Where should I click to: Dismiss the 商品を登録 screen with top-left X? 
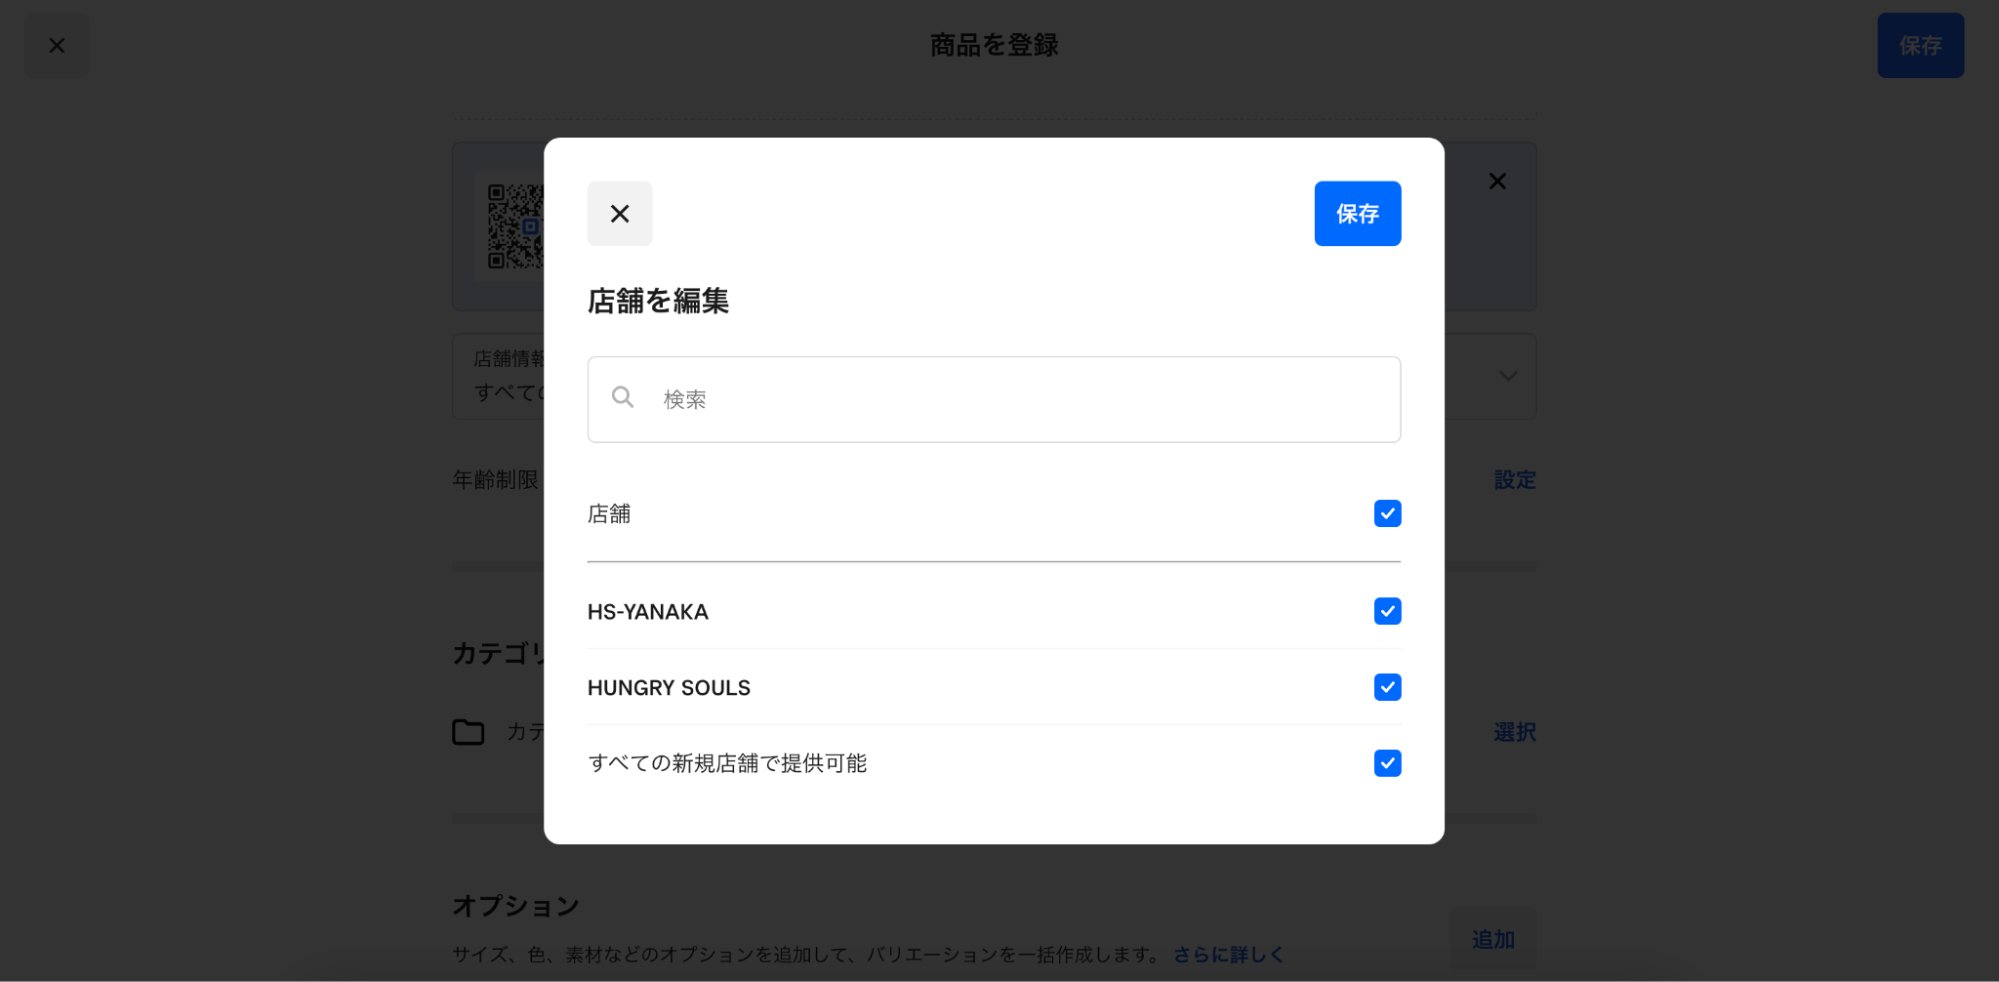click(x=57, y=45)
